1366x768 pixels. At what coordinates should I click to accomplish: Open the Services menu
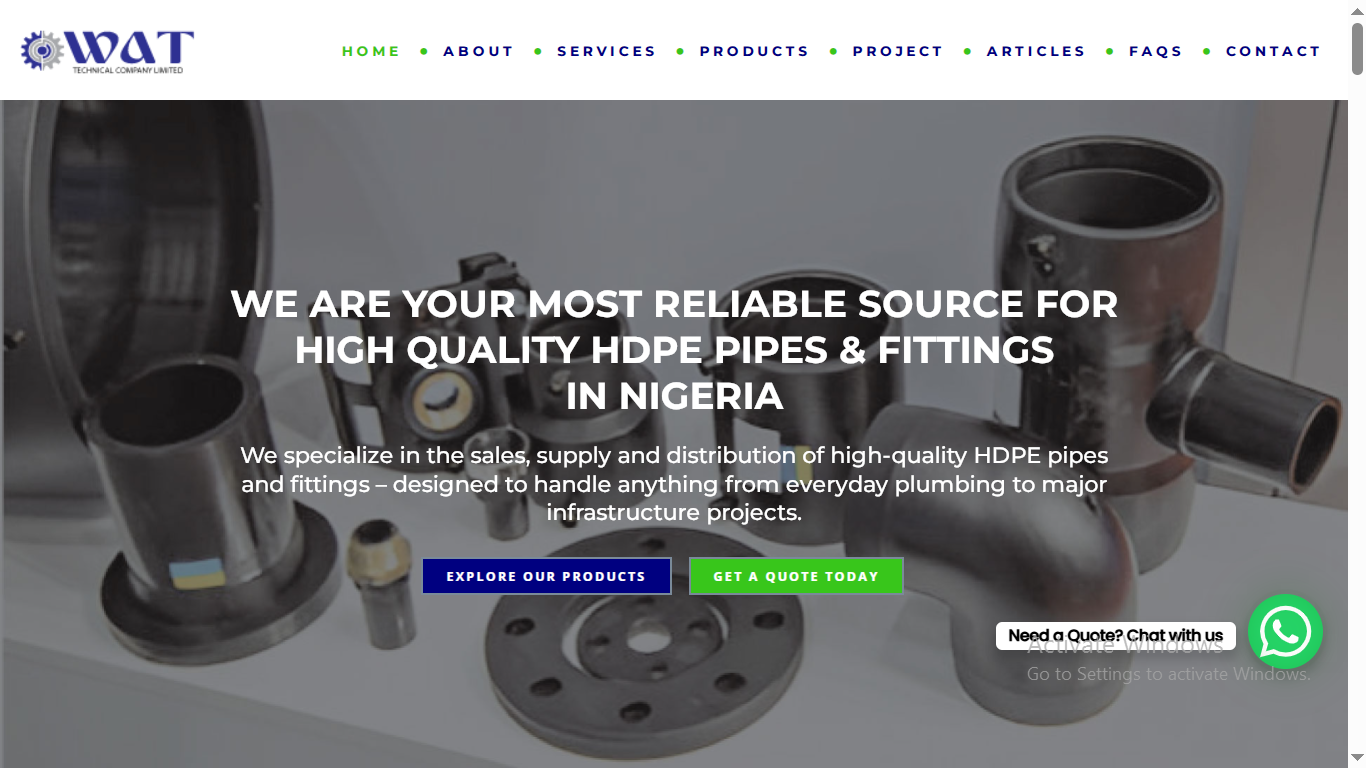coord(607,51)
